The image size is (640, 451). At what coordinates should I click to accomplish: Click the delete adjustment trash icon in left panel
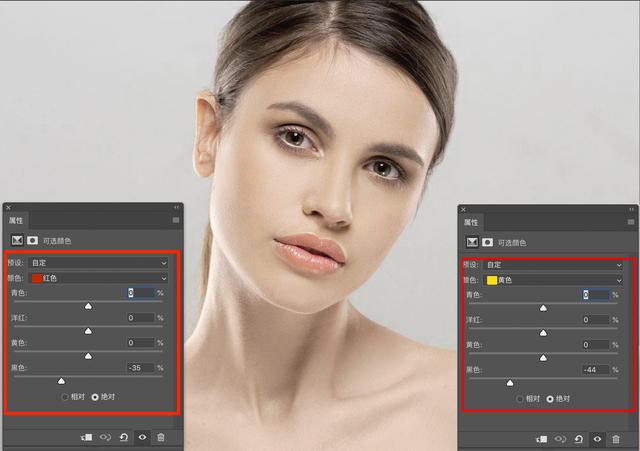coord(161,437)
